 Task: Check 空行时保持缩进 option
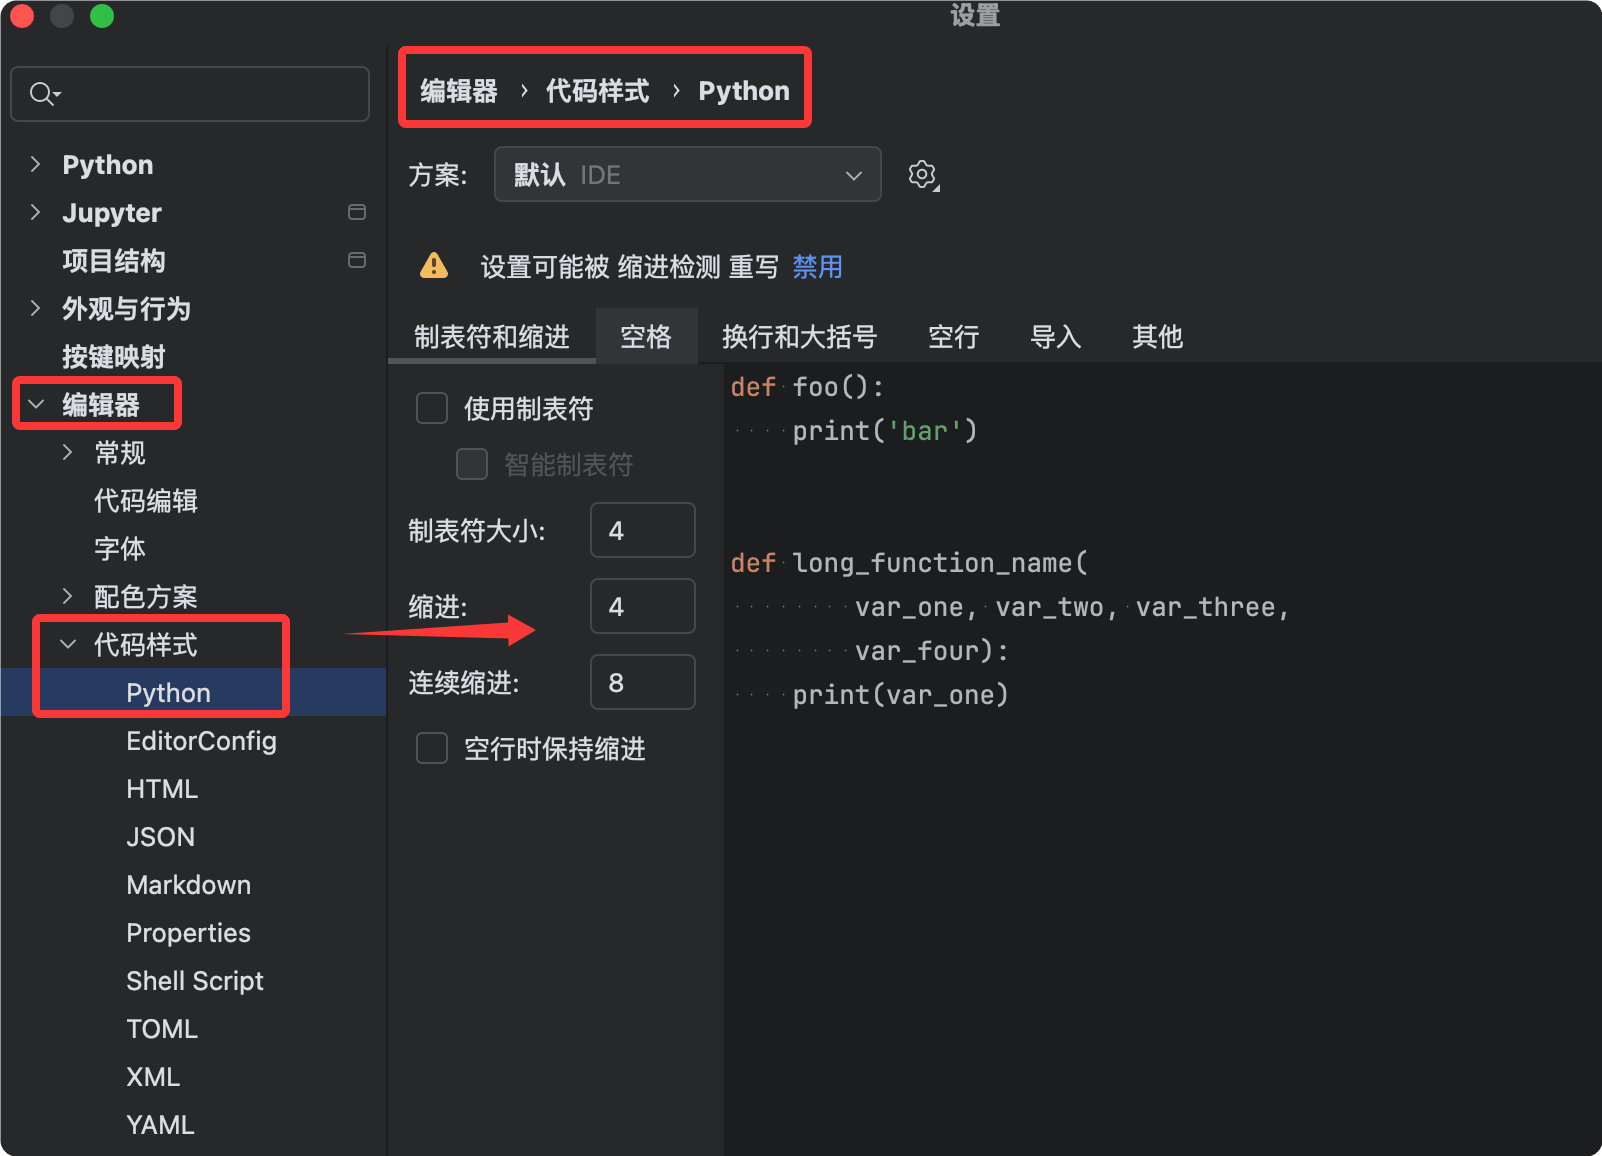tap(432, 748)
